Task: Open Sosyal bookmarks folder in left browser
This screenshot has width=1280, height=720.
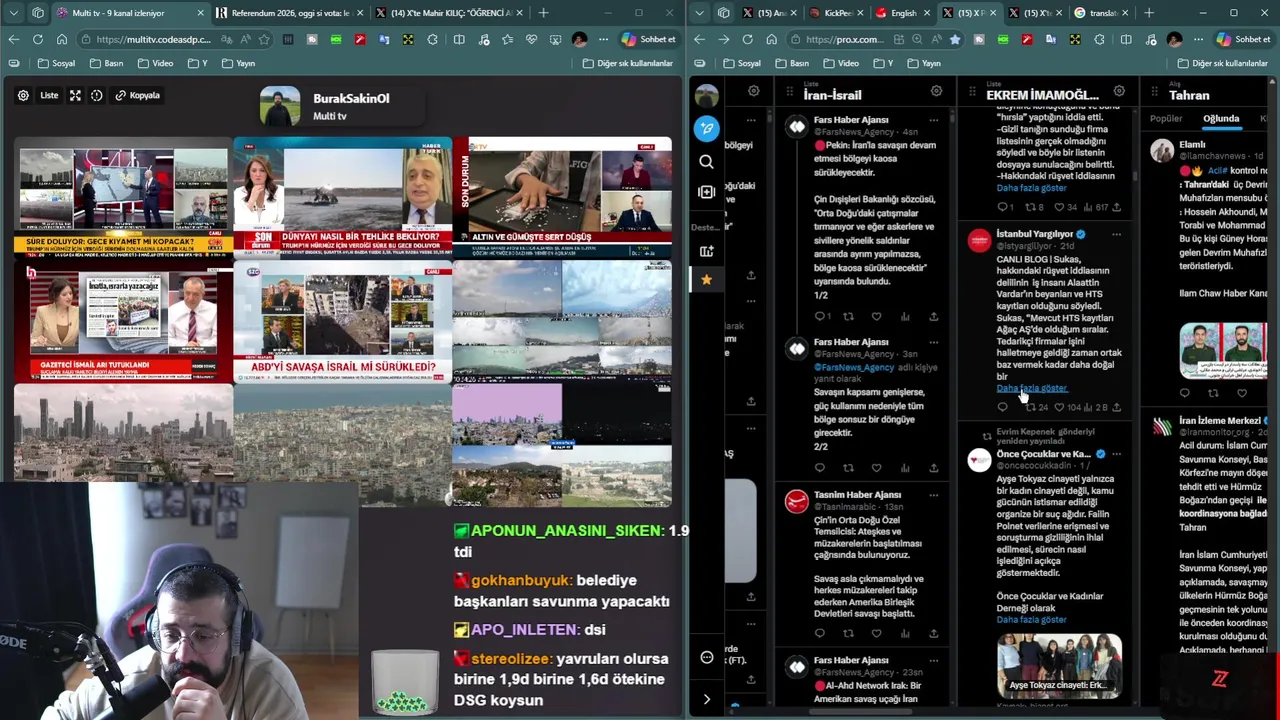Action: tap(56, 63)
